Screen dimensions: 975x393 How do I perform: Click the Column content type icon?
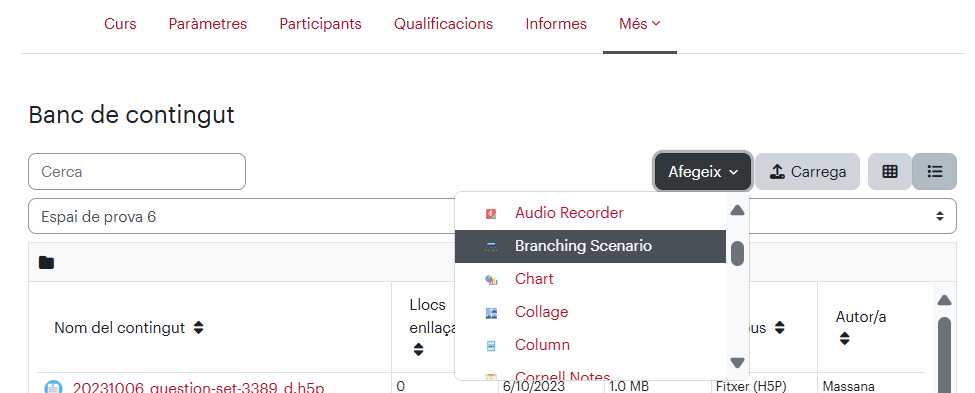click(491, 345)
